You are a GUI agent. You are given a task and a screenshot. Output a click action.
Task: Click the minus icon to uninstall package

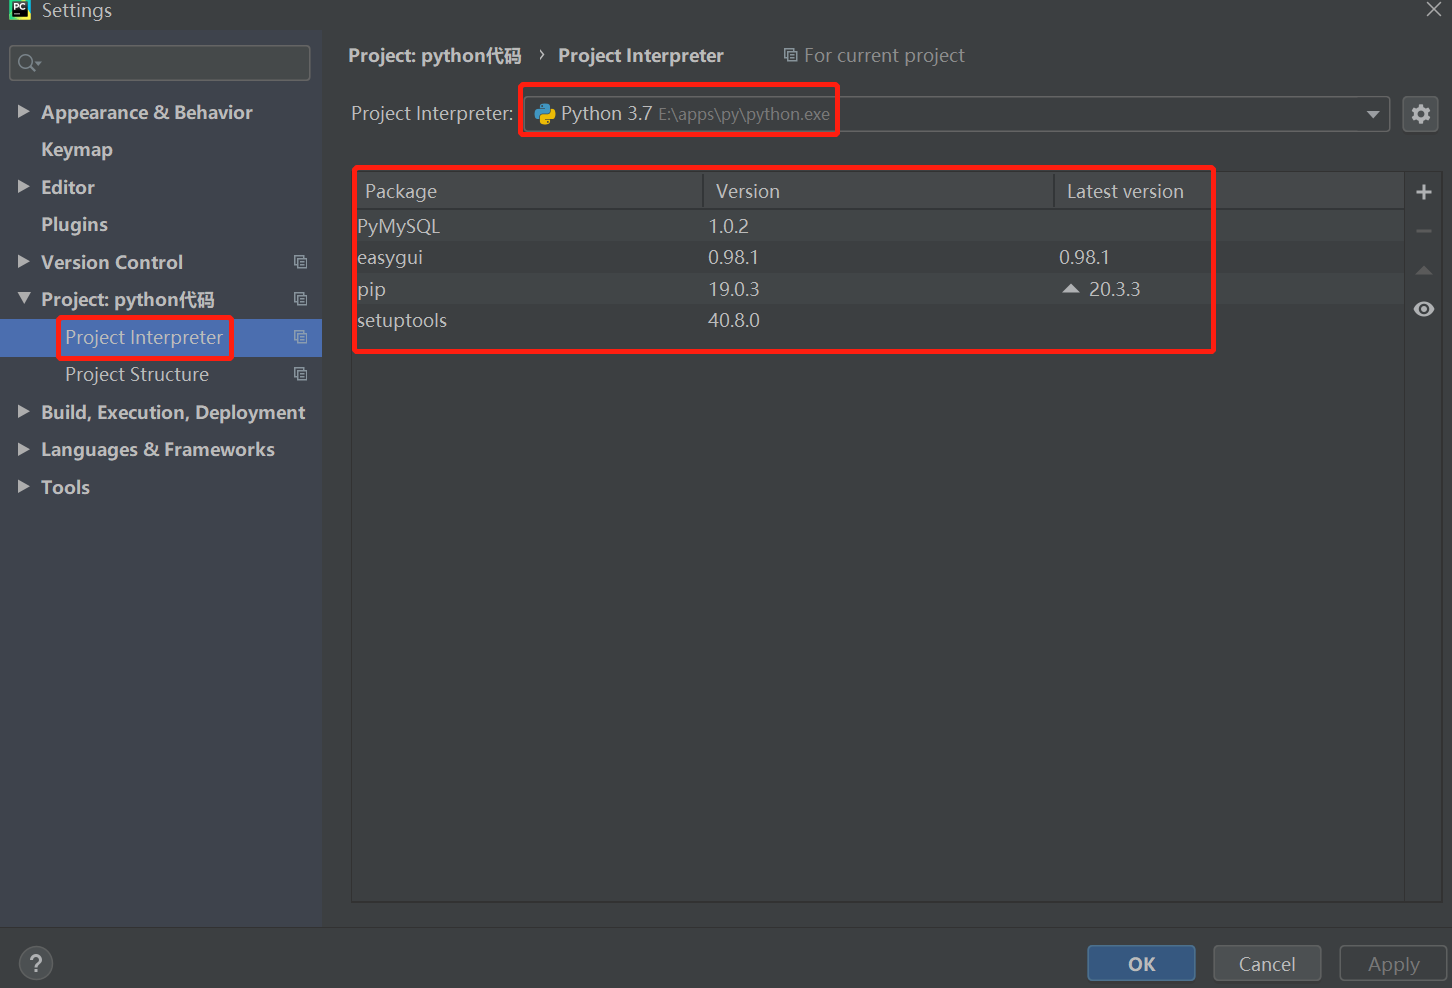click(1424, 231)
